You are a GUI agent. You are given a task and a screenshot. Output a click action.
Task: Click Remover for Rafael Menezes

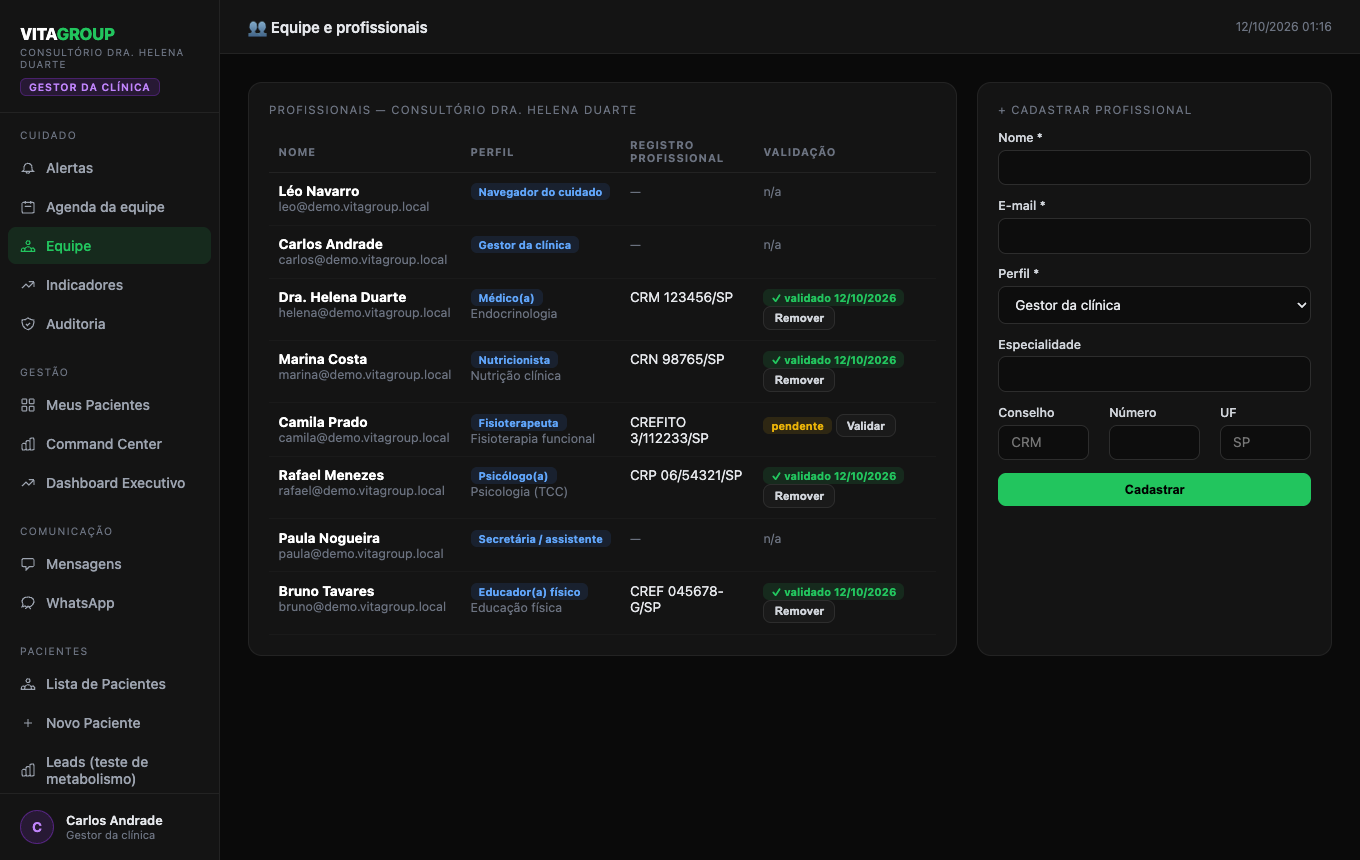click(x=799, y=496)
